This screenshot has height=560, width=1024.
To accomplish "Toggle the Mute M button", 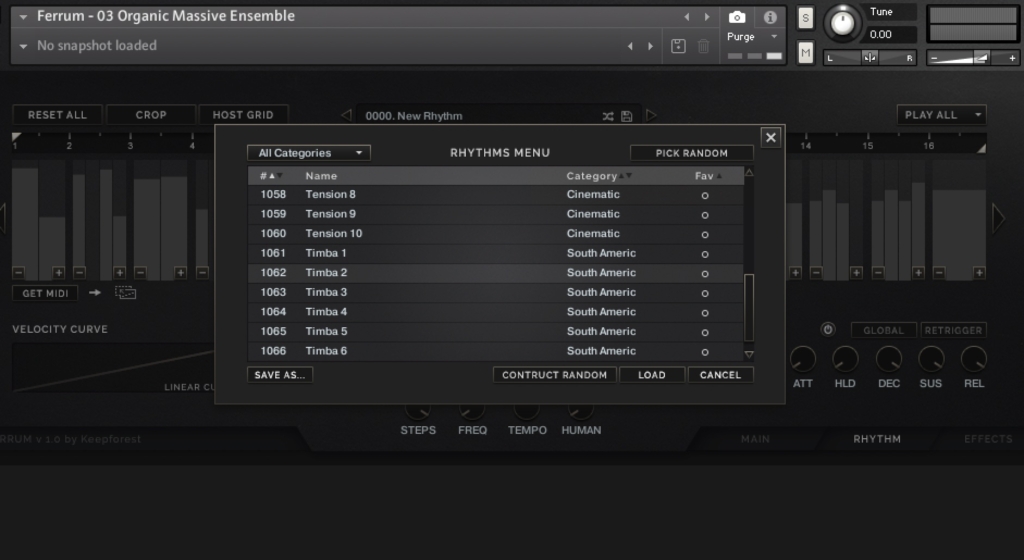I will point(806,51).
